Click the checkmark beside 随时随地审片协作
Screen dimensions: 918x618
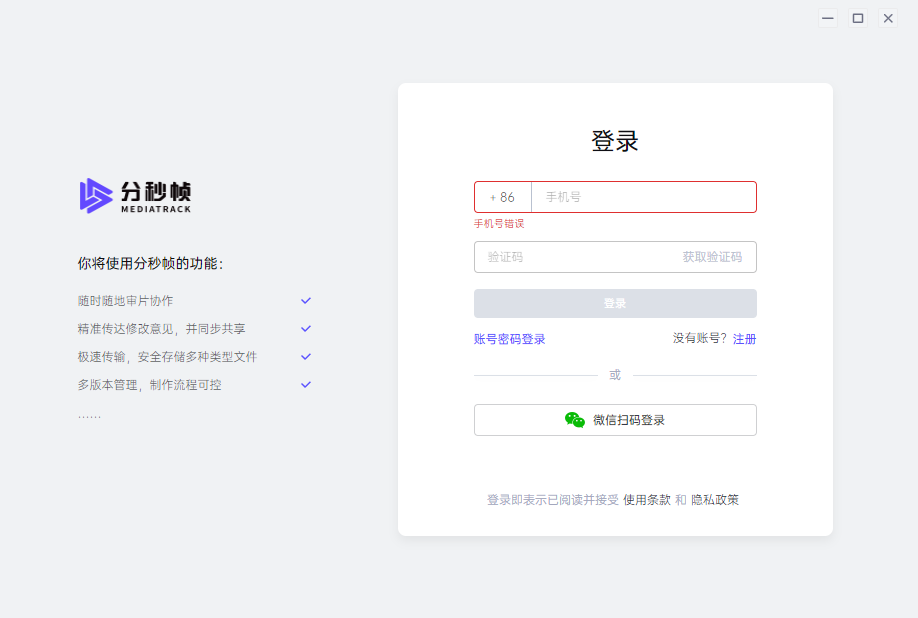point(305,300)
